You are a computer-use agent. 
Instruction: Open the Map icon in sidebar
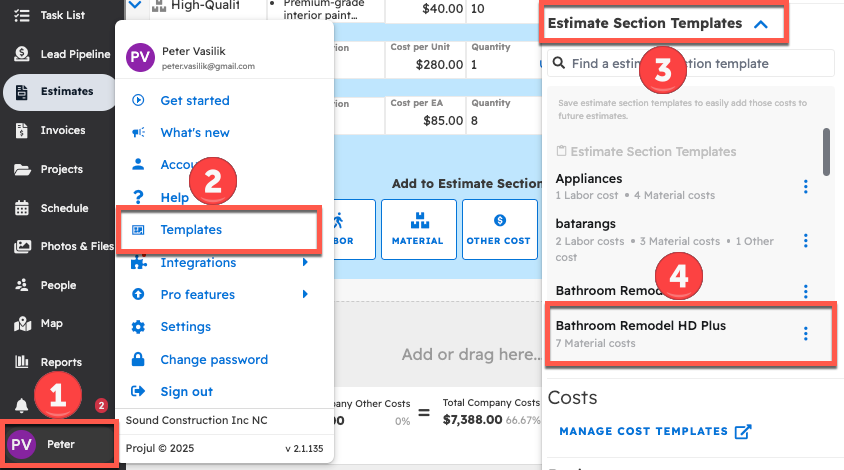[21, 324]
